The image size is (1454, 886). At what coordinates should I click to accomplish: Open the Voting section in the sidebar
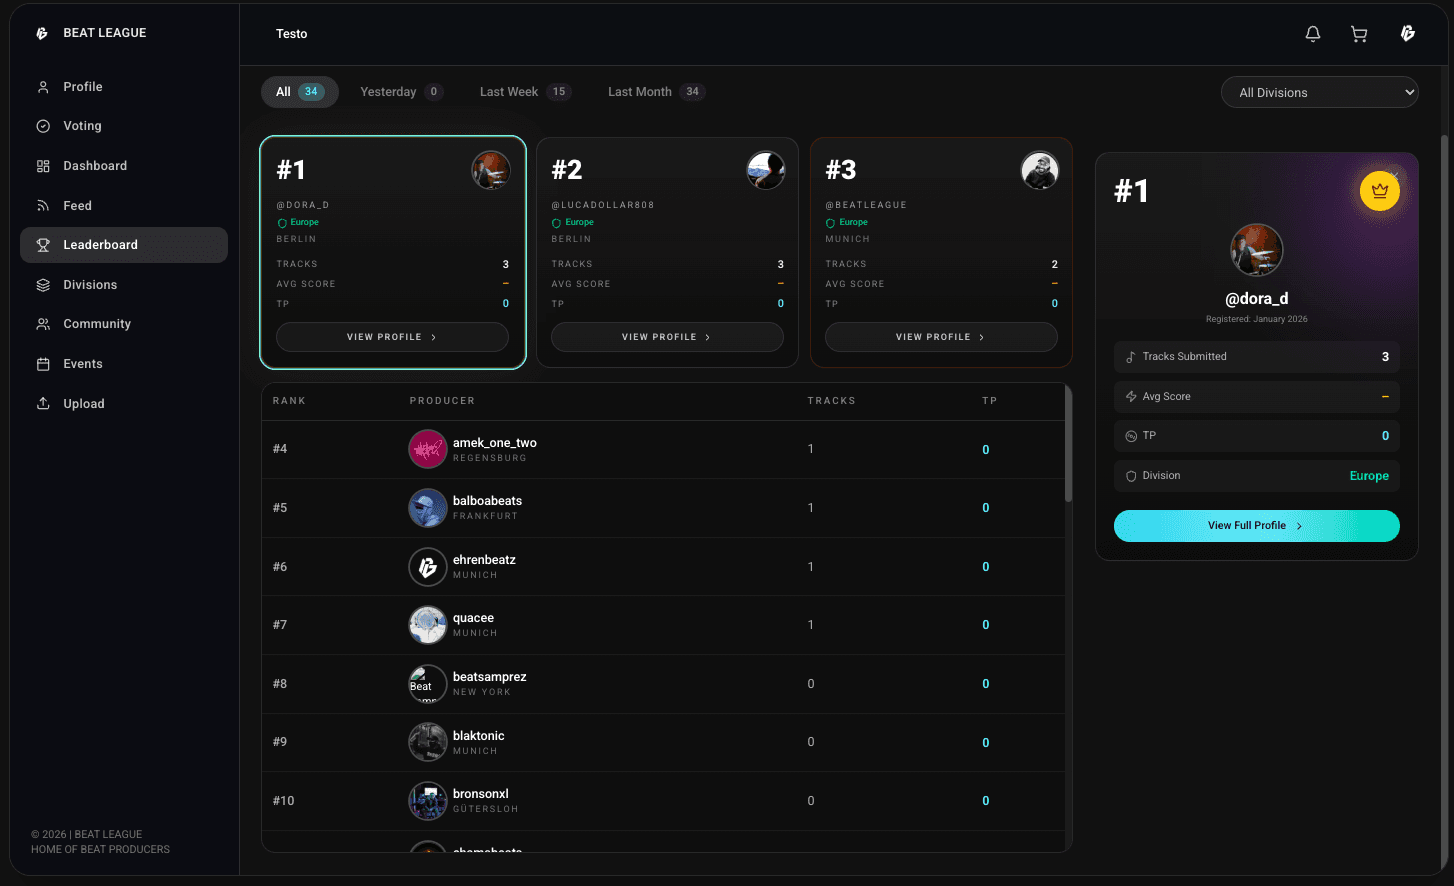click(43, 125)
